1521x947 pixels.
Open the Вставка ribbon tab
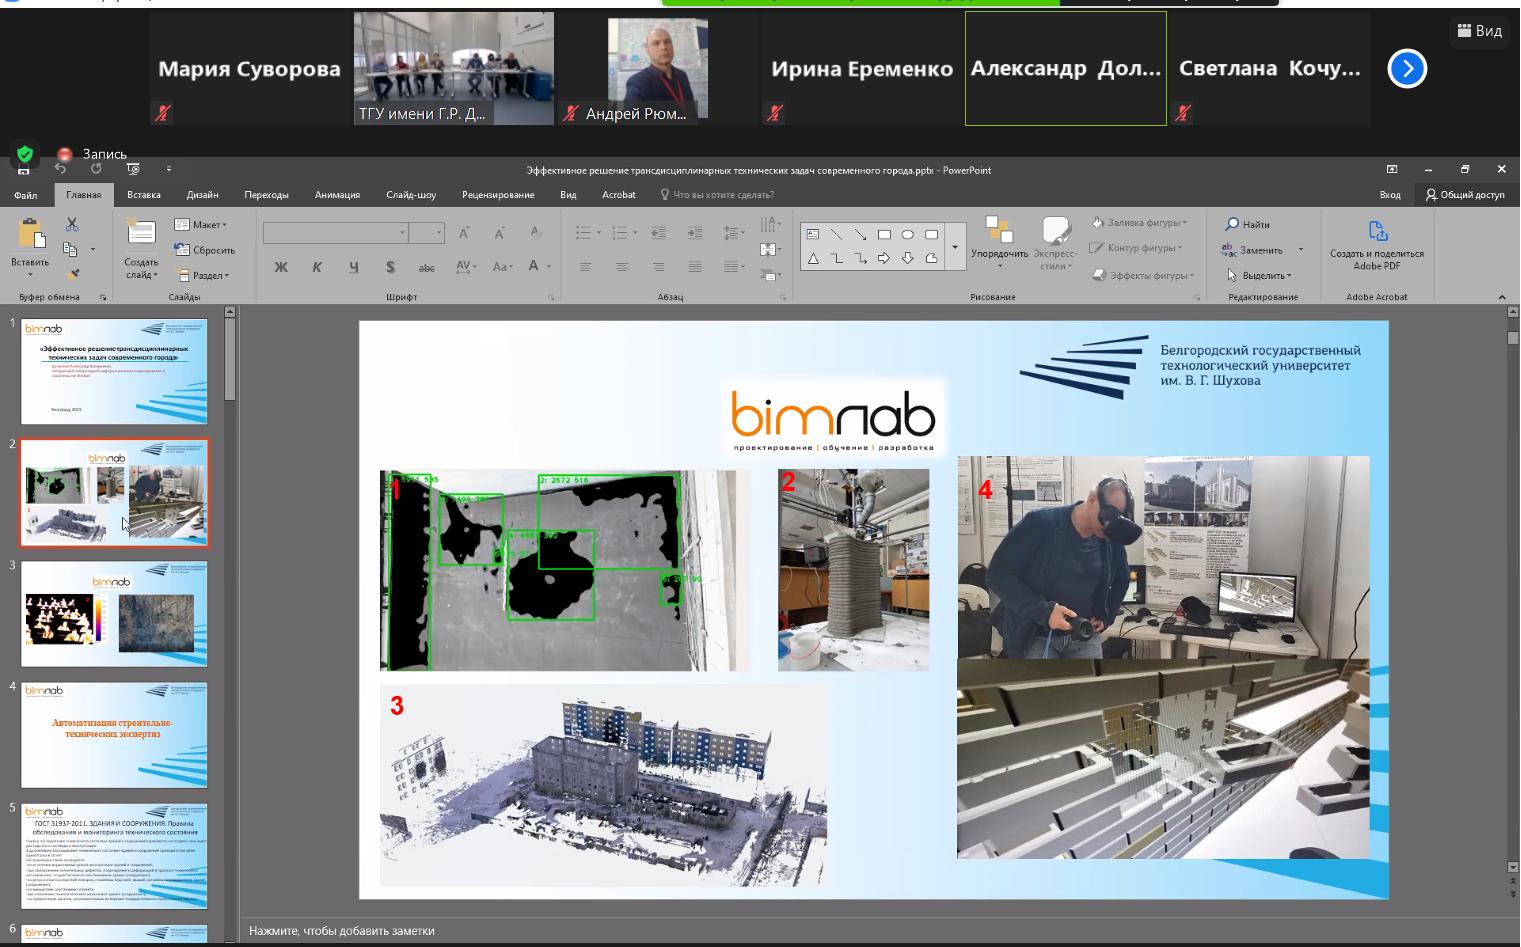point(144,195)
